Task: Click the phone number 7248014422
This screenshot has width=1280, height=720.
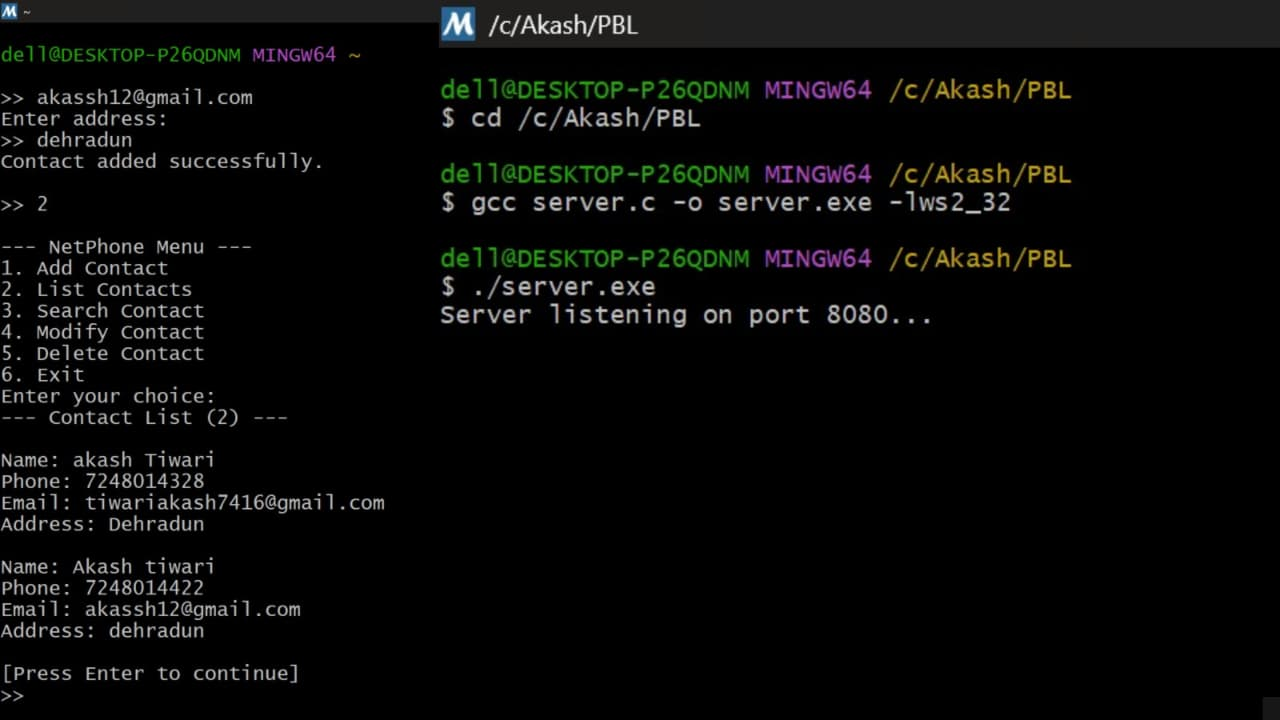Action: coord(144,588)
